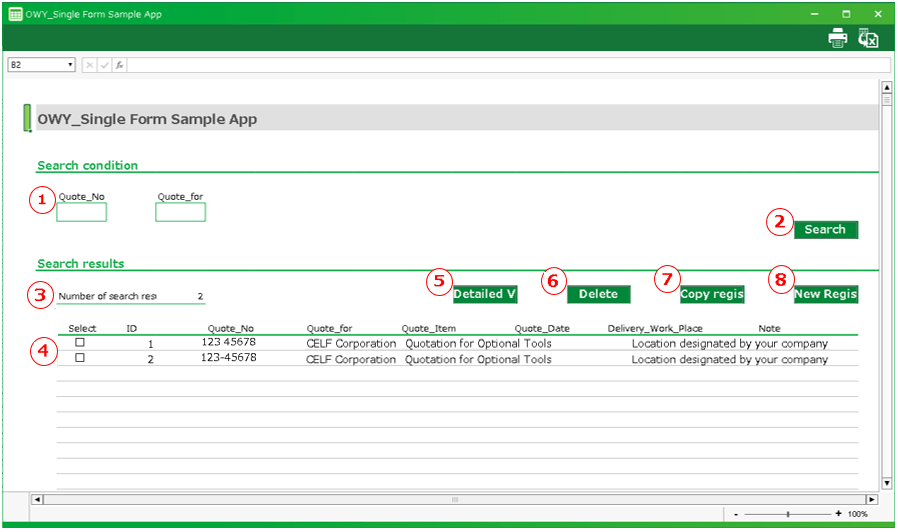The width and height of the screenshot is (898, 532).
Task: Click the zoom slider handle
Action: click(788, 514)
